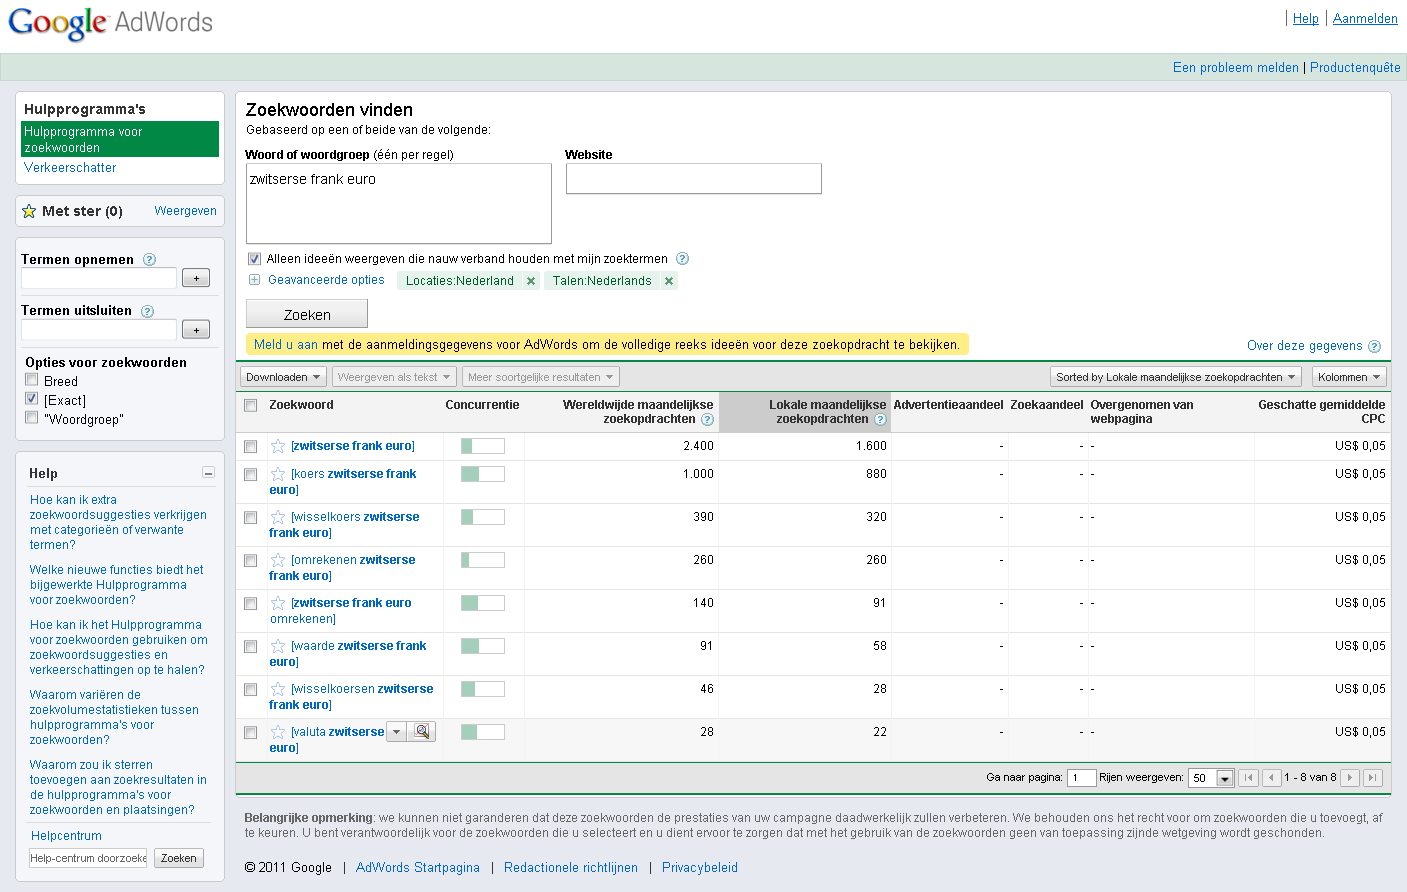This screenshot has width=1407, height=892.
Task: Star the [valuta zwitserse euro] keyword
Action: [278, 732]
